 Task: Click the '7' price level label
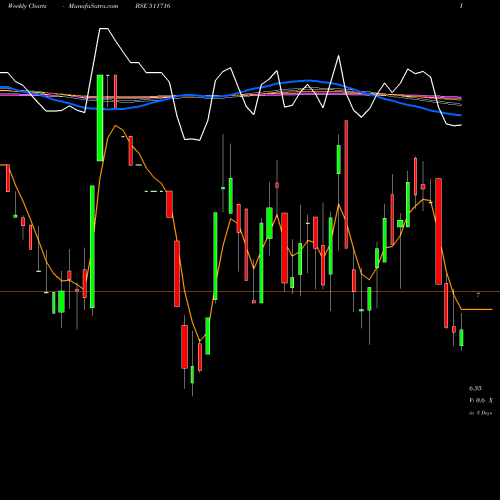[x=478, y=295]
